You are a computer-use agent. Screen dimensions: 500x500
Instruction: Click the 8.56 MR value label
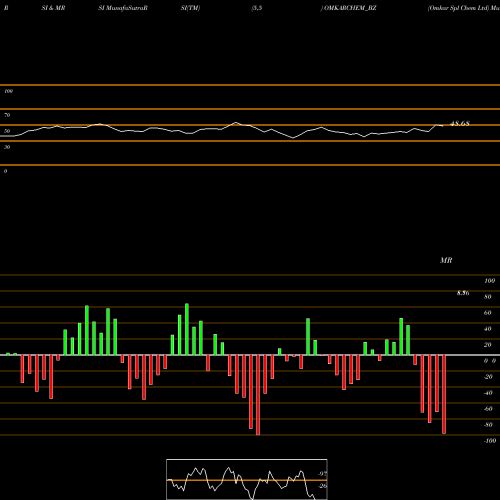[463, 293]
